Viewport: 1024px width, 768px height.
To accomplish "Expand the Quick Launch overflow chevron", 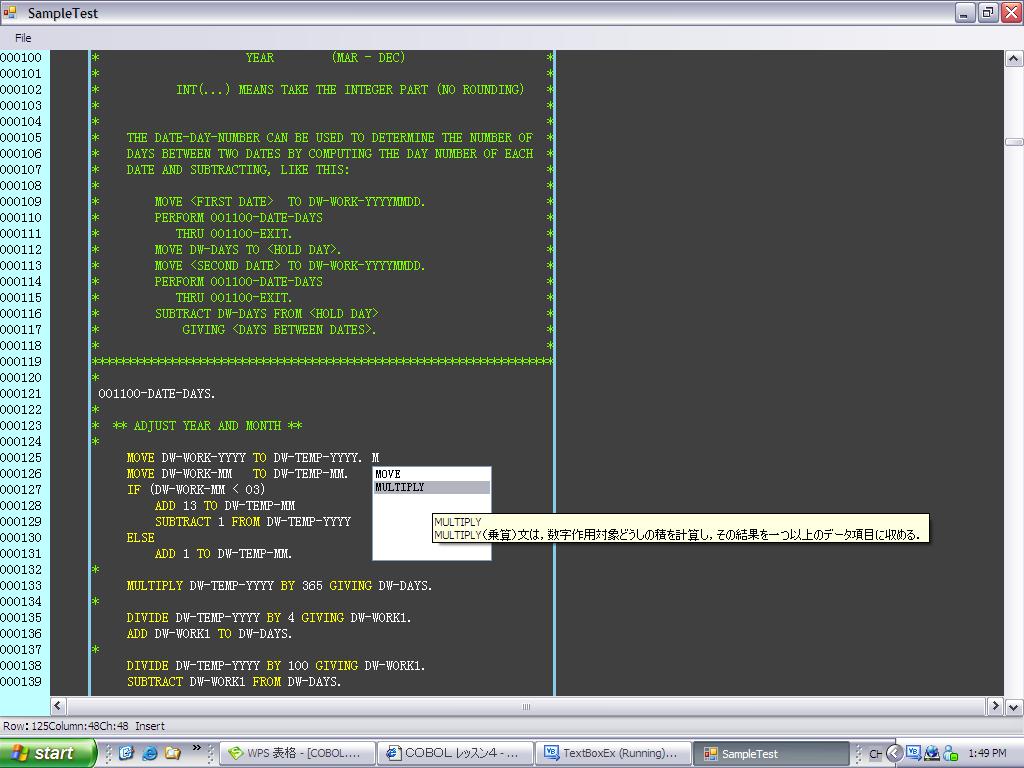I will pos(197,748).
